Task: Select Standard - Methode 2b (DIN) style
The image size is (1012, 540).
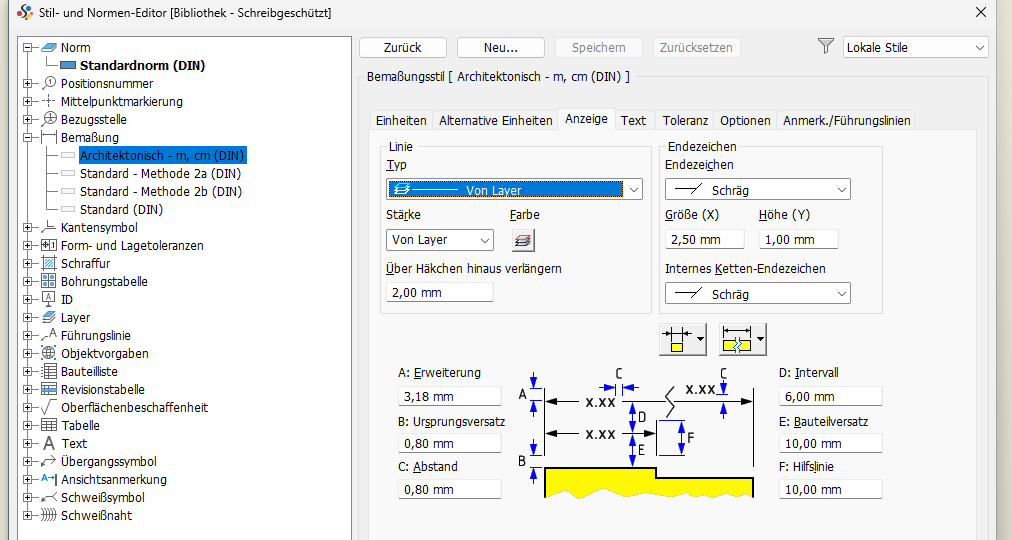Action: tap(161, 192)
